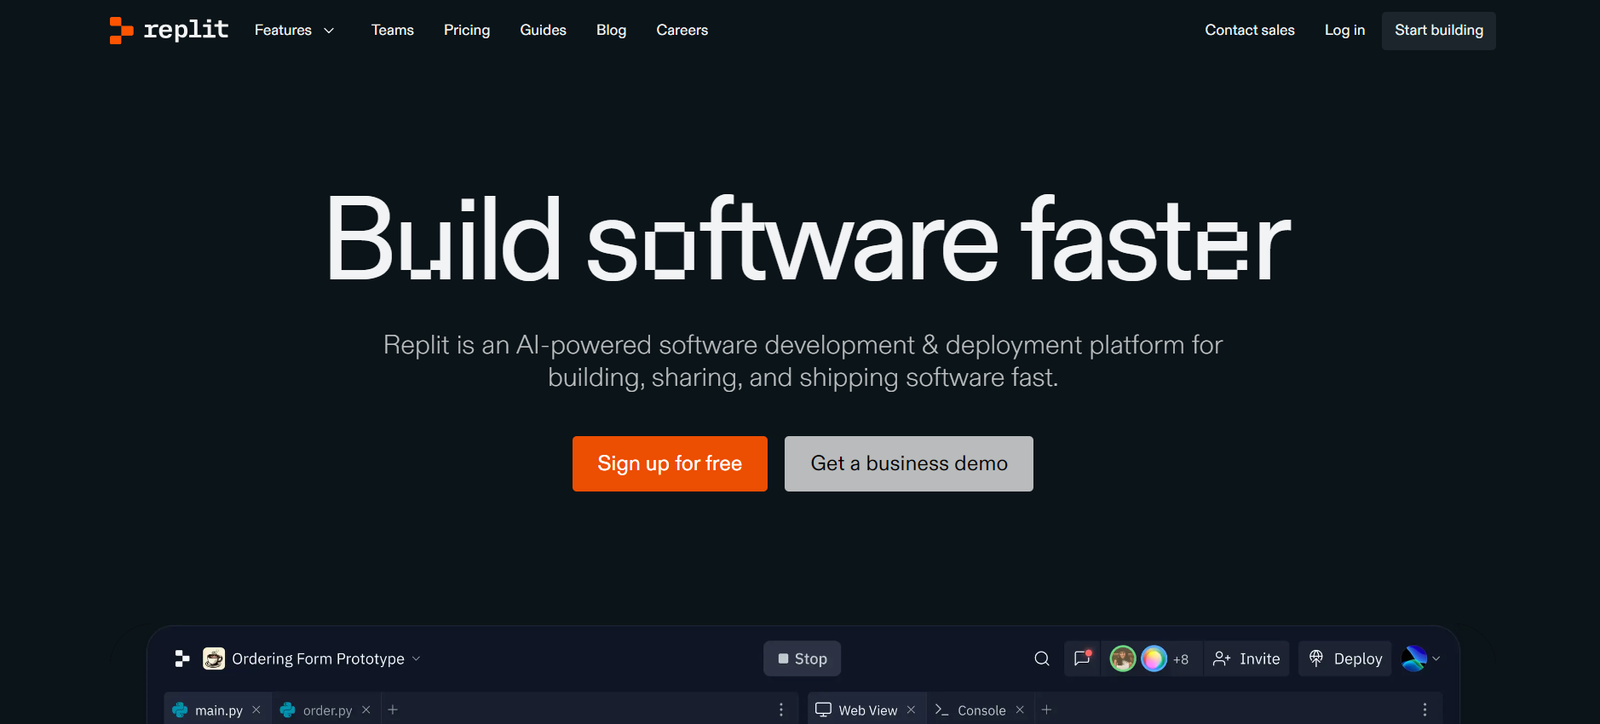This screenshot has width=1600, height=724.
Task: Click the Sign up for free button
Action: tap(669, 463)
